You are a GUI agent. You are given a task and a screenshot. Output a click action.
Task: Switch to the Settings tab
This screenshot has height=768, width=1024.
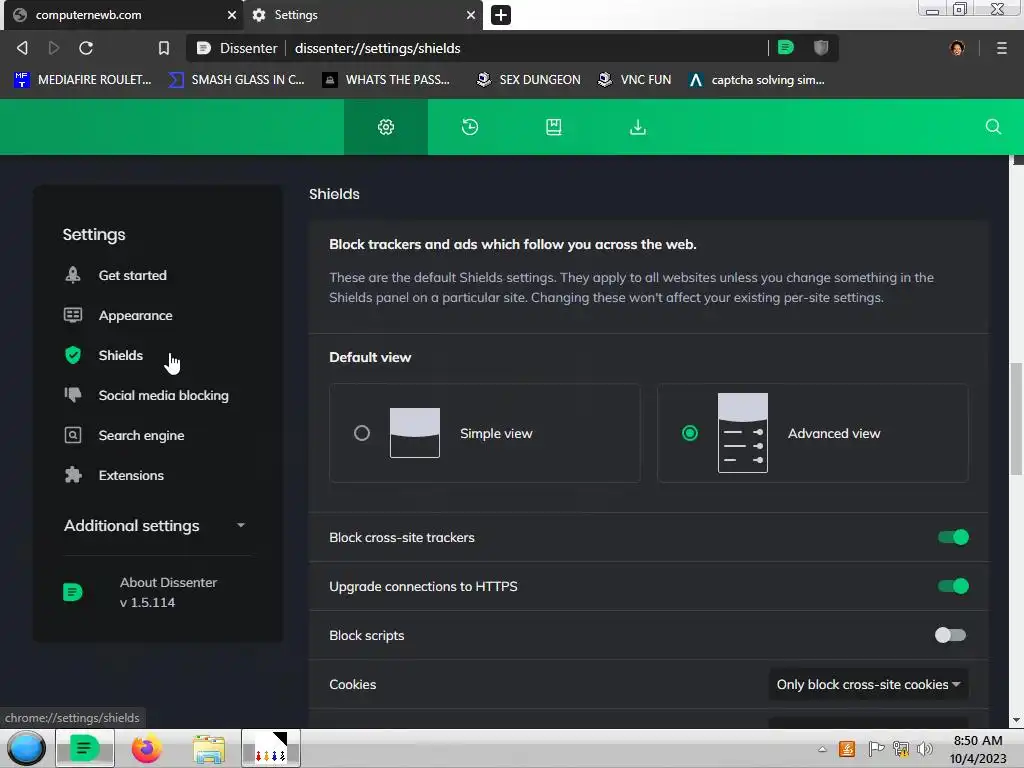[363, 15]
